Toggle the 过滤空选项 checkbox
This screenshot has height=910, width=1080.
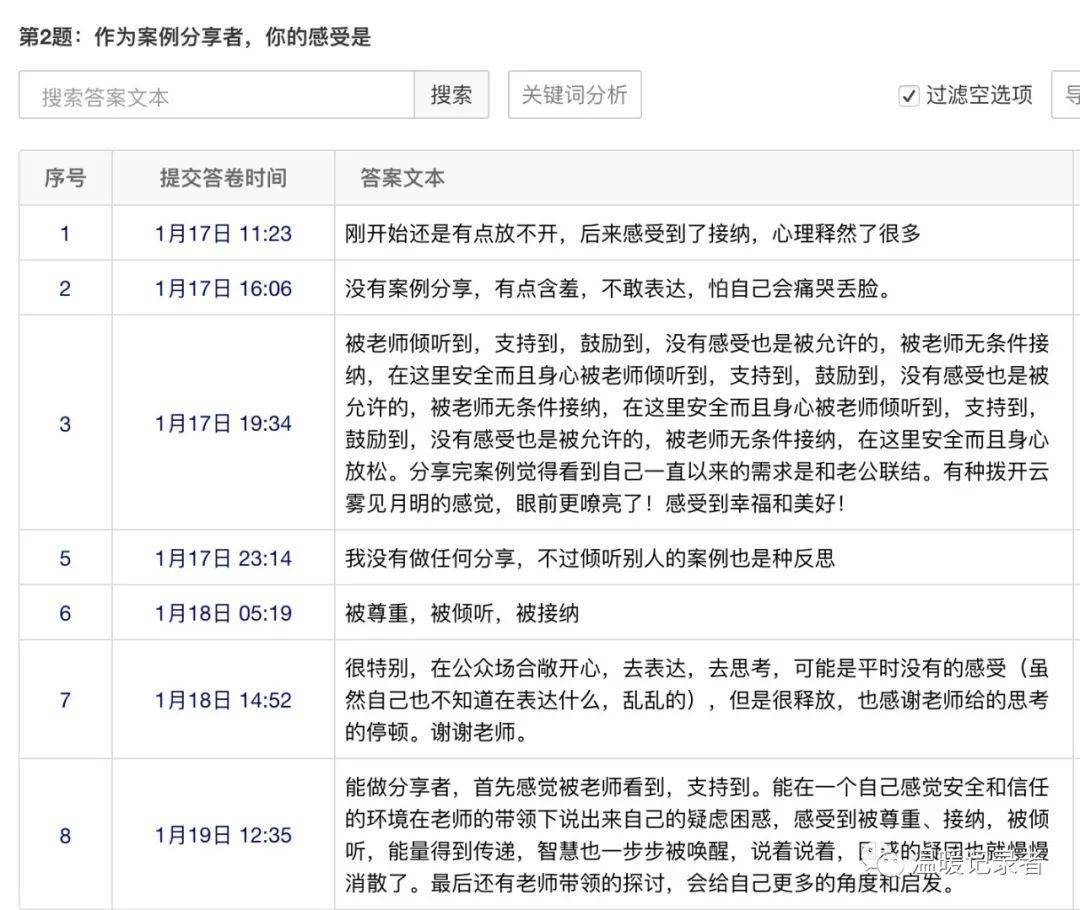pyautogui.click(x=908, y=95)
